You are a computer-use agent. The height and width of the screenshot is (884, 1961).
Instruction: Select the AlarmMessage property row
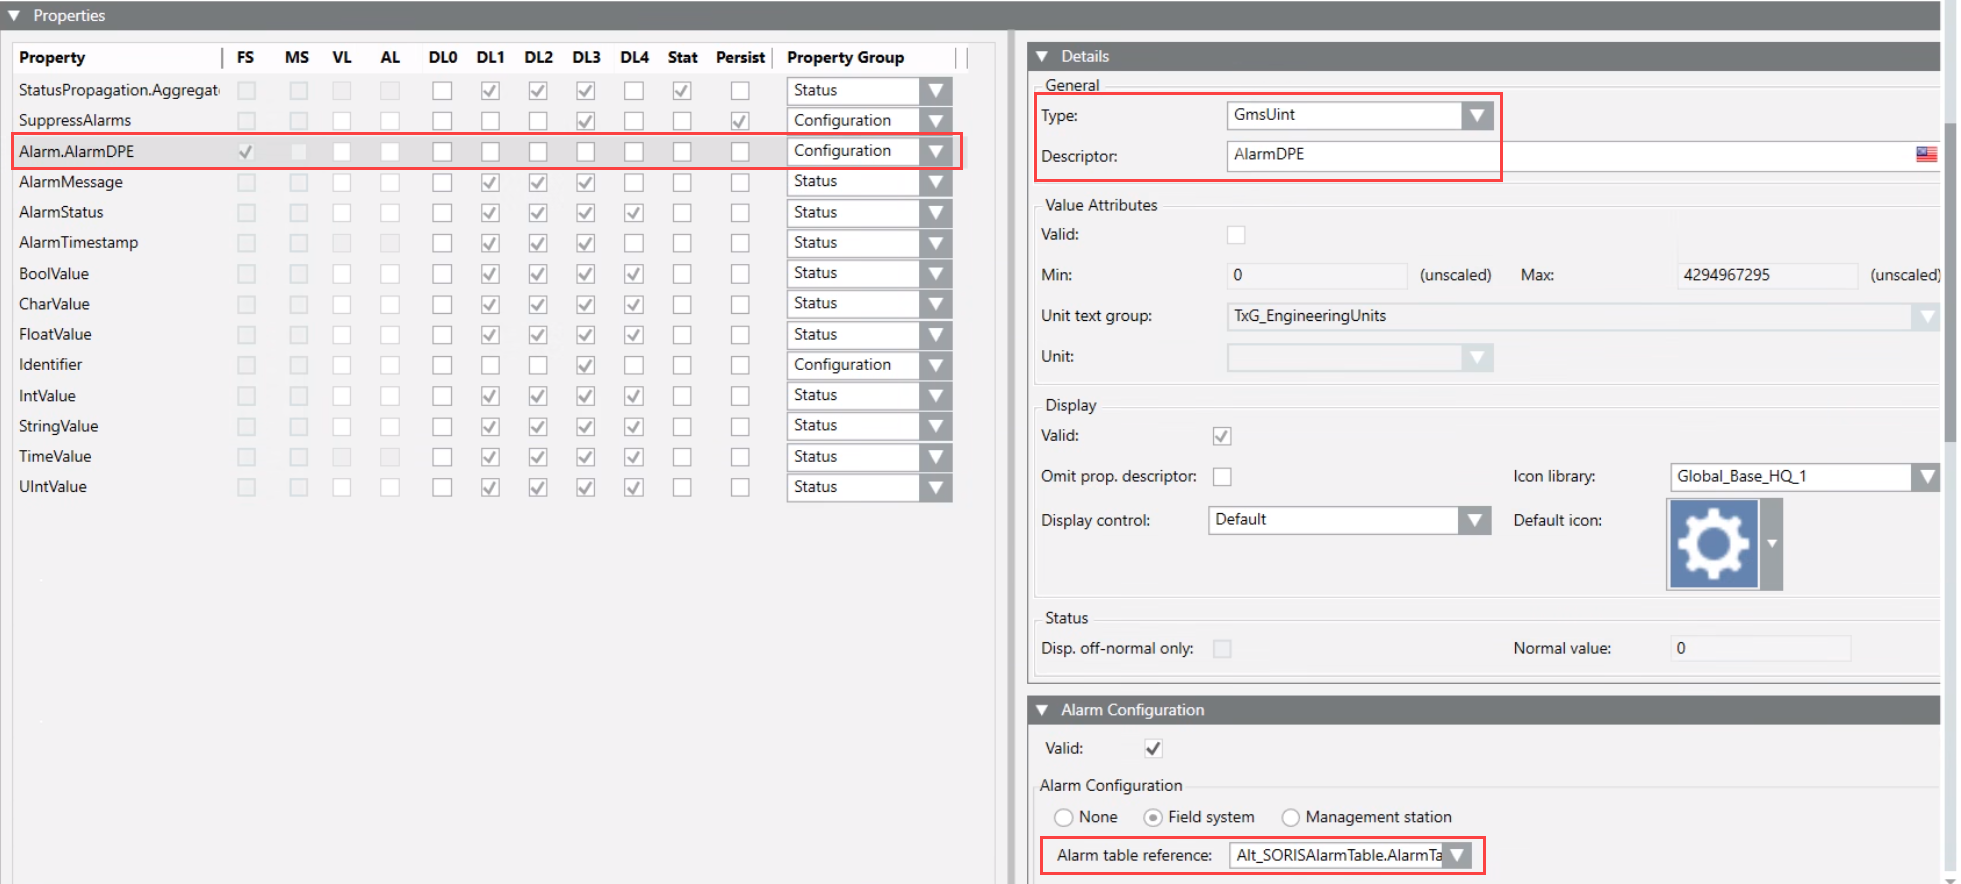coord(71,182)
